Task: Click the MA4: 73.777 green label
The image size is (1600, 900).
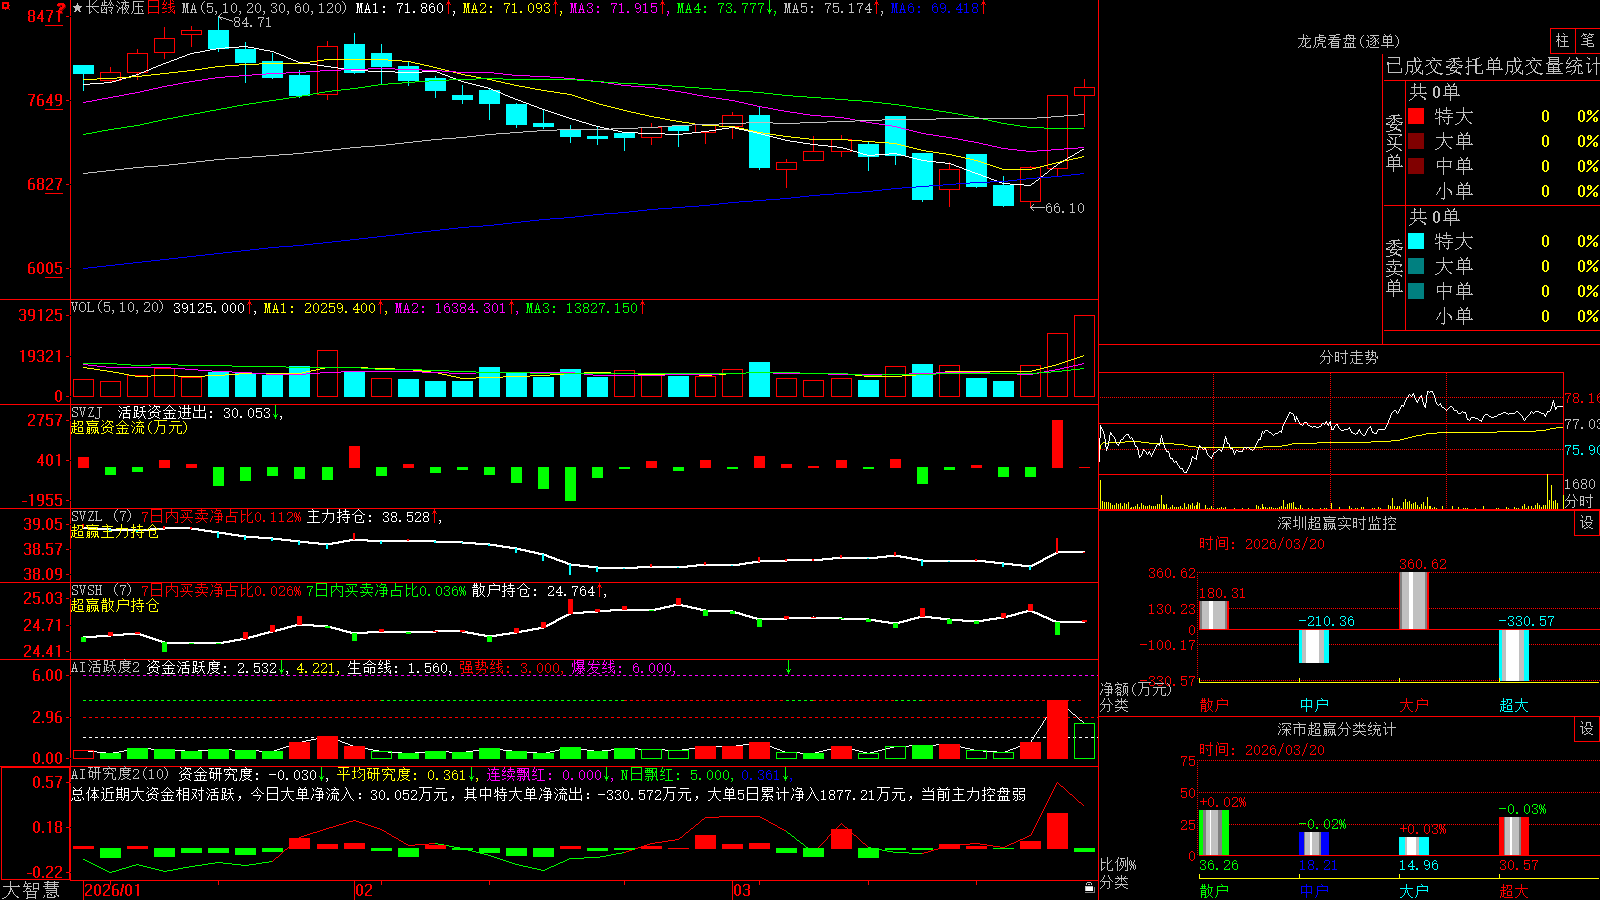Action: click(720, 8)
